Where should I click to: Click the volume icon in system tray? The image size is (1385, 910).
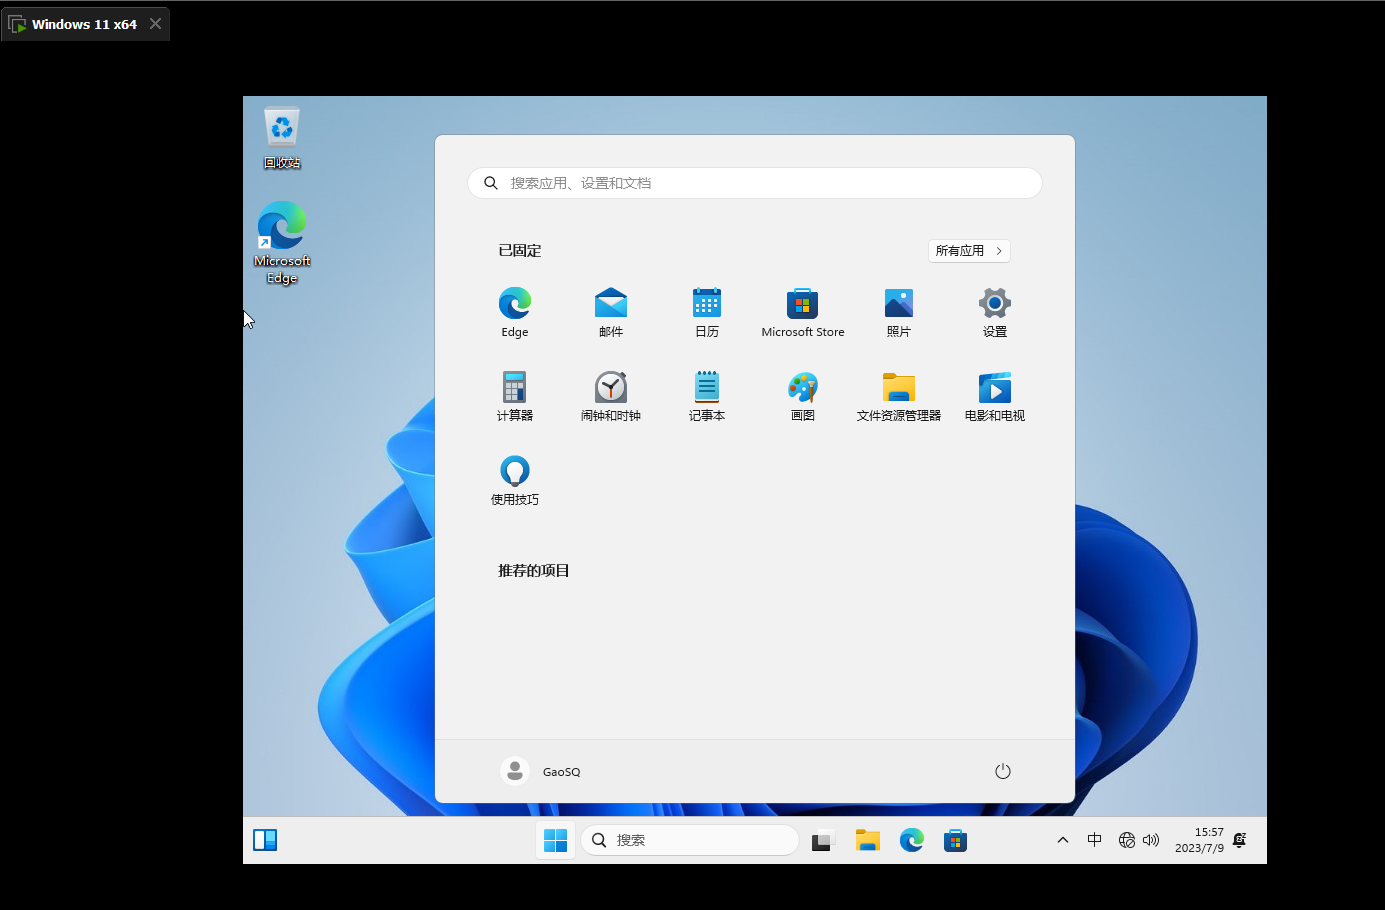tap(1151, 840)
